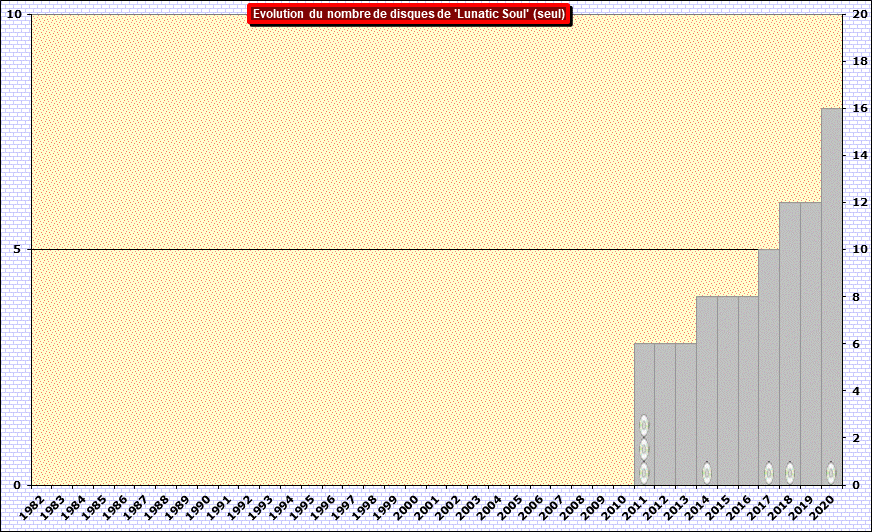Click the year label 1994
872x532 pixels.
[280, 507]
